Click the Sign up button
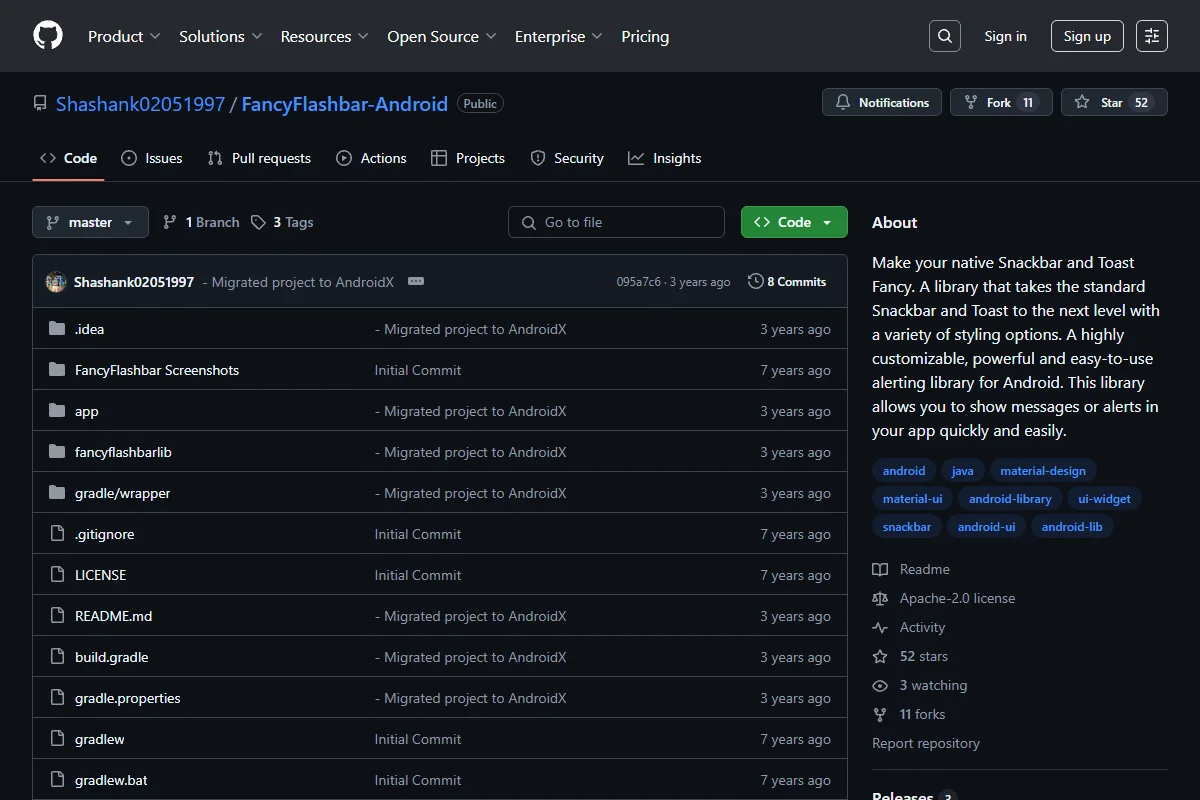The height and width of the screenshot is (800, 1200). (x=1087, y=36)
